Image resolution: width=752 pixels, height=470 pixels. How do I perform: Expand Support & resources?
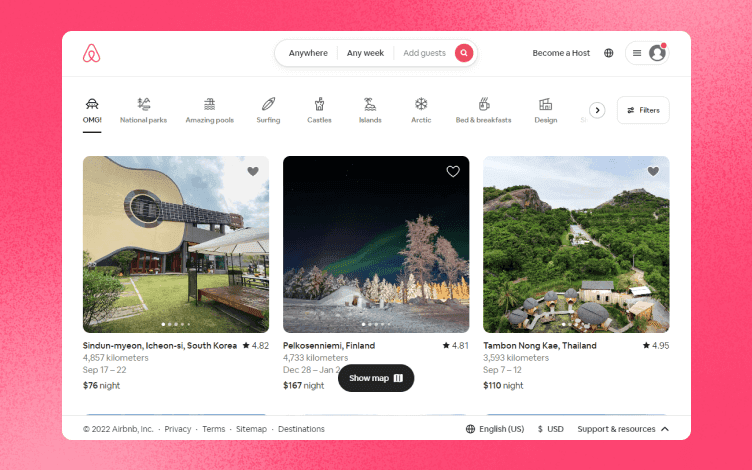(x=623, y=429)
